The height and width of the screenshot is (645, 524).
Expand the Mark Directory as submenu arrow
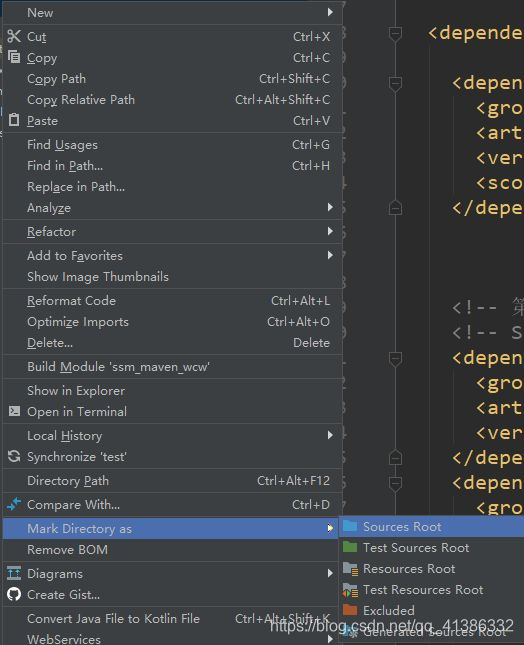point(330,528)
